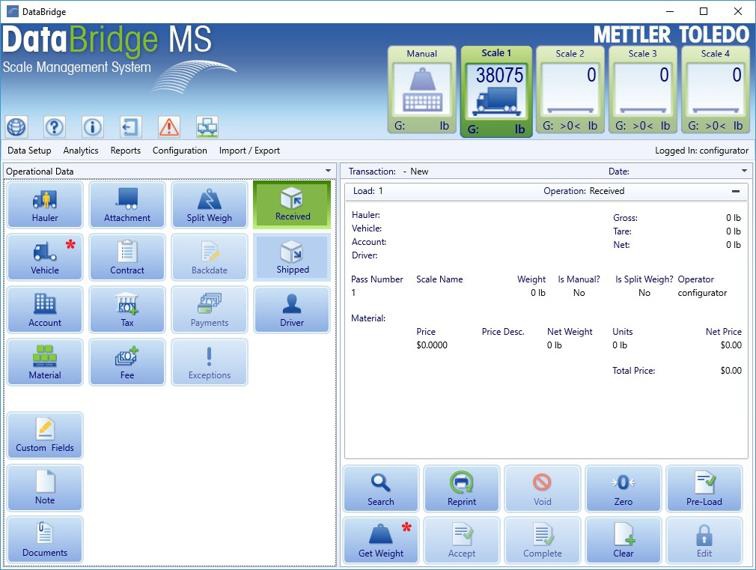Open the Vehicle selection button
The height and width of the screenshot is (570, 756).
(x=45, y=257)
